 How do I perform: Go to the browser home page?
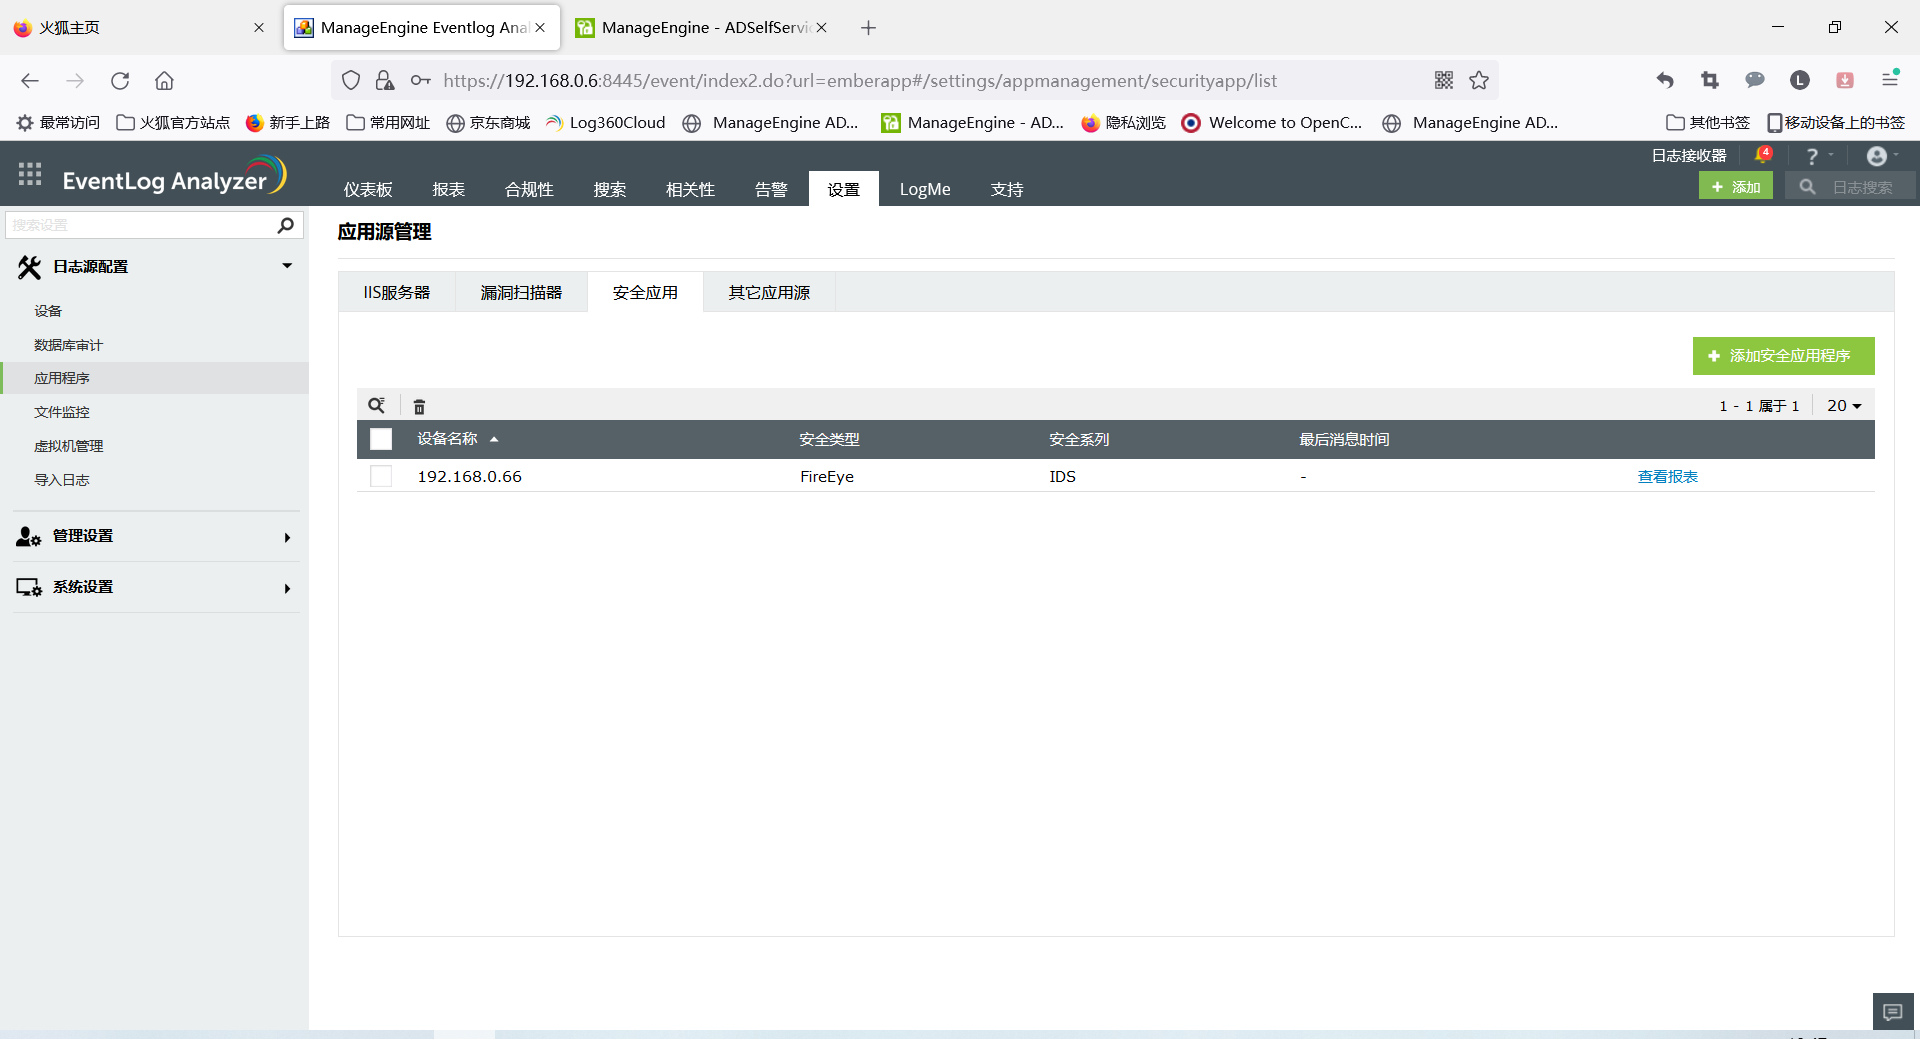pos(164,81)
